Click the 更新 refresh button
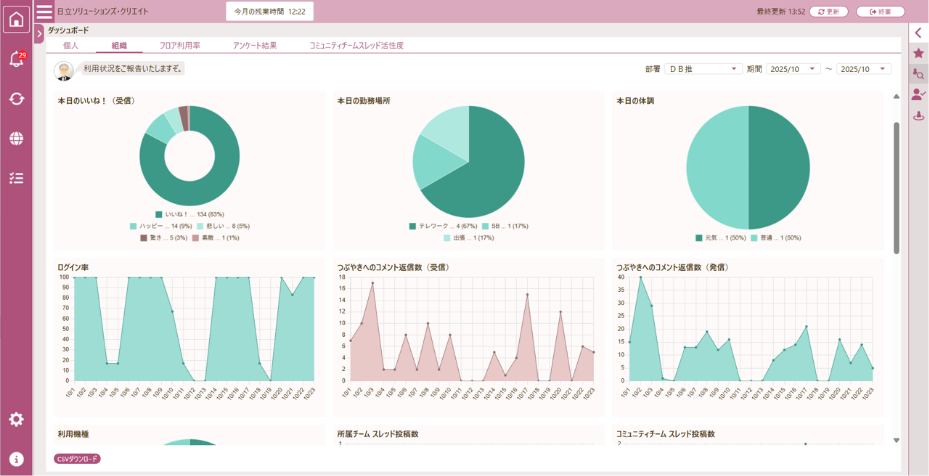The image size is (929, 476). 828,12
